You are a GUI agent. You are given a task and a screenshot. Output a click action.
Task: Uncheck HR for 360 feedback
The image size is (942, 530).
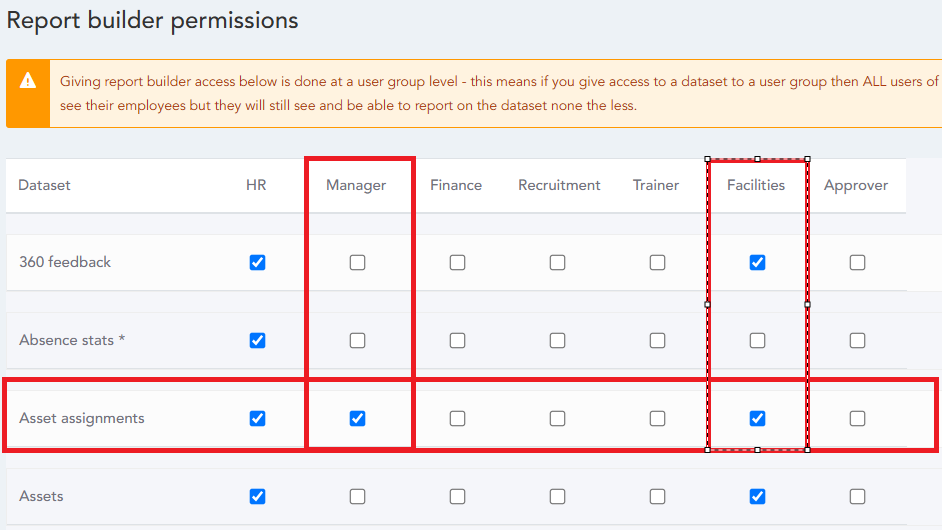pyautogui.click(x=257, y=263)
